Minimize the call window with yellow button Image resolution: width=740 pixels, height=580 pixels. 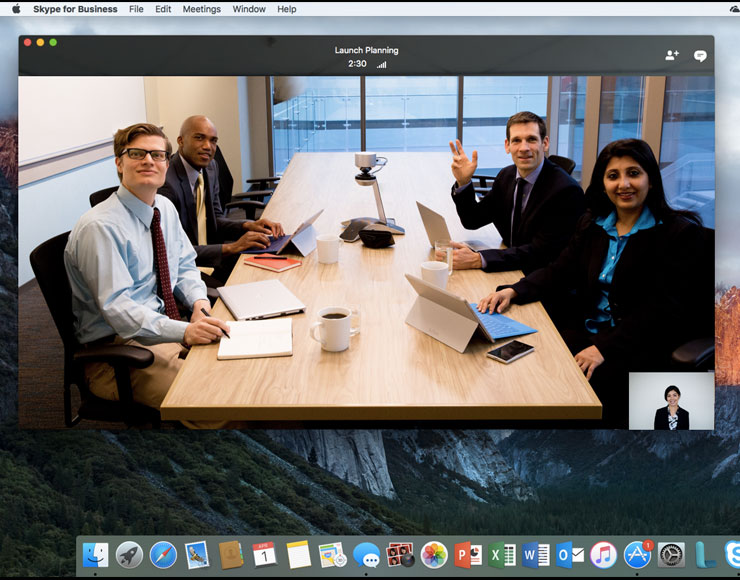click(40, 42)
